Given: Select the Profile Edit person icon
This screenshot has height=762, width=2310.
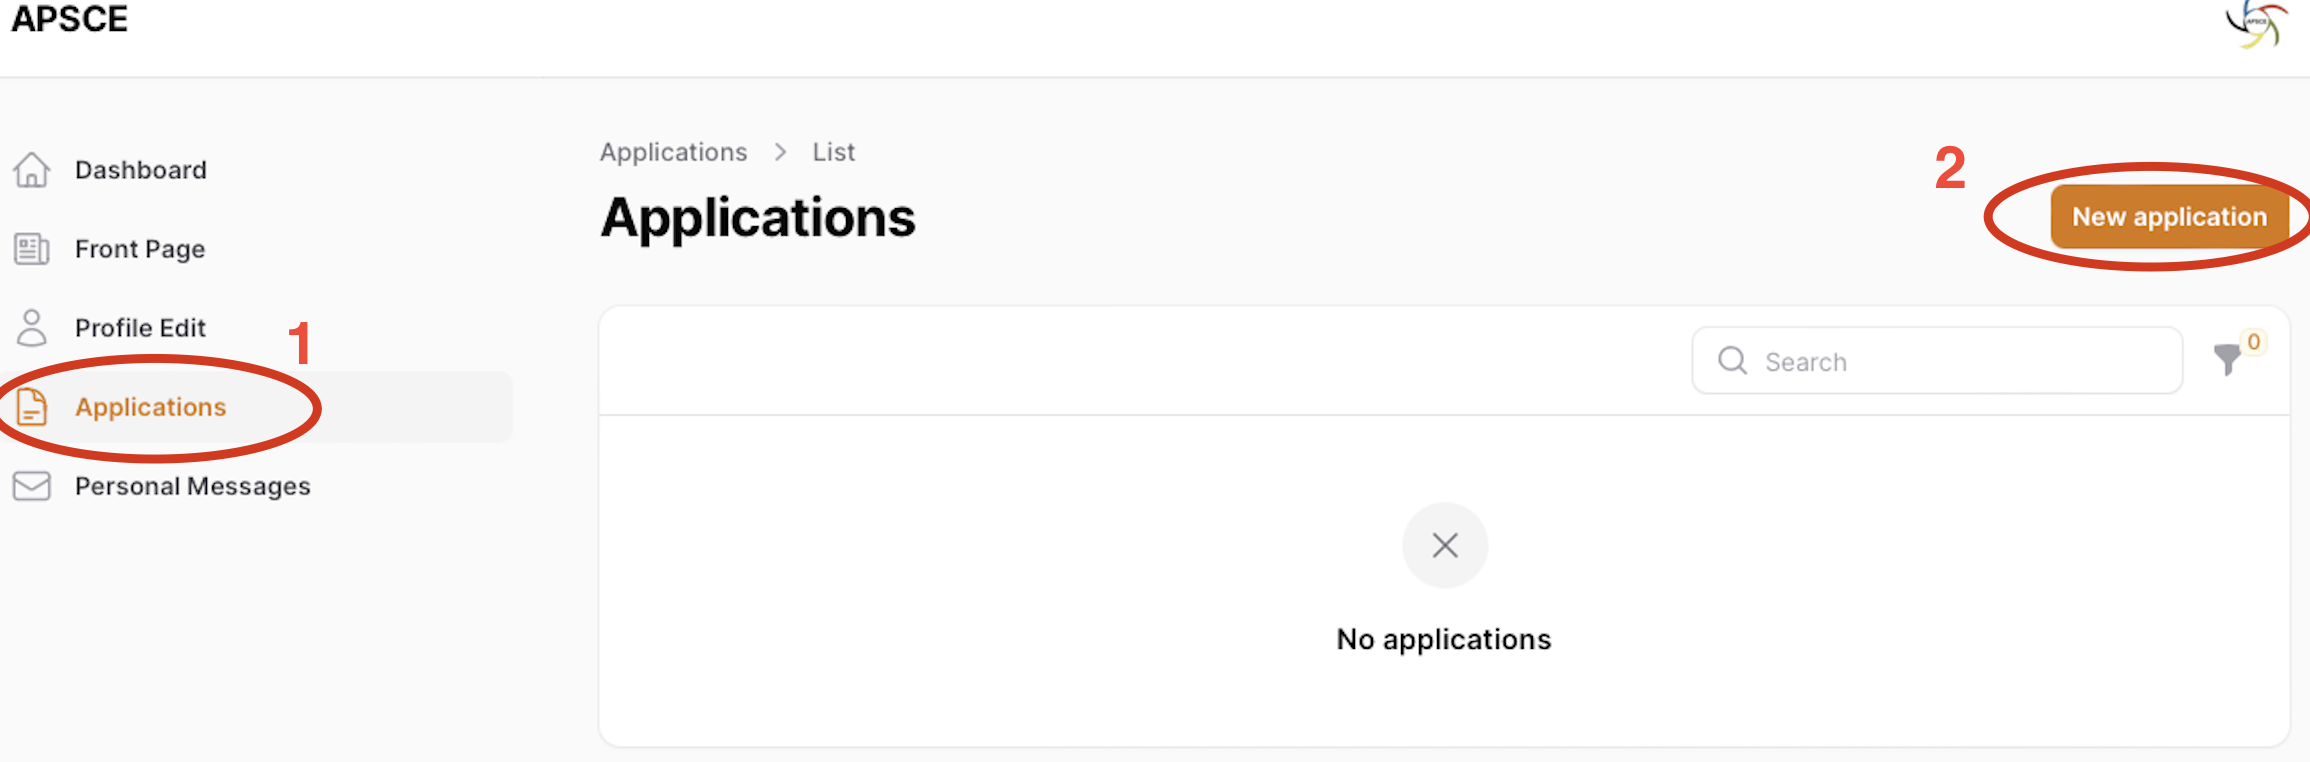Looking at the screenshot, I should [x=31, y=328].
